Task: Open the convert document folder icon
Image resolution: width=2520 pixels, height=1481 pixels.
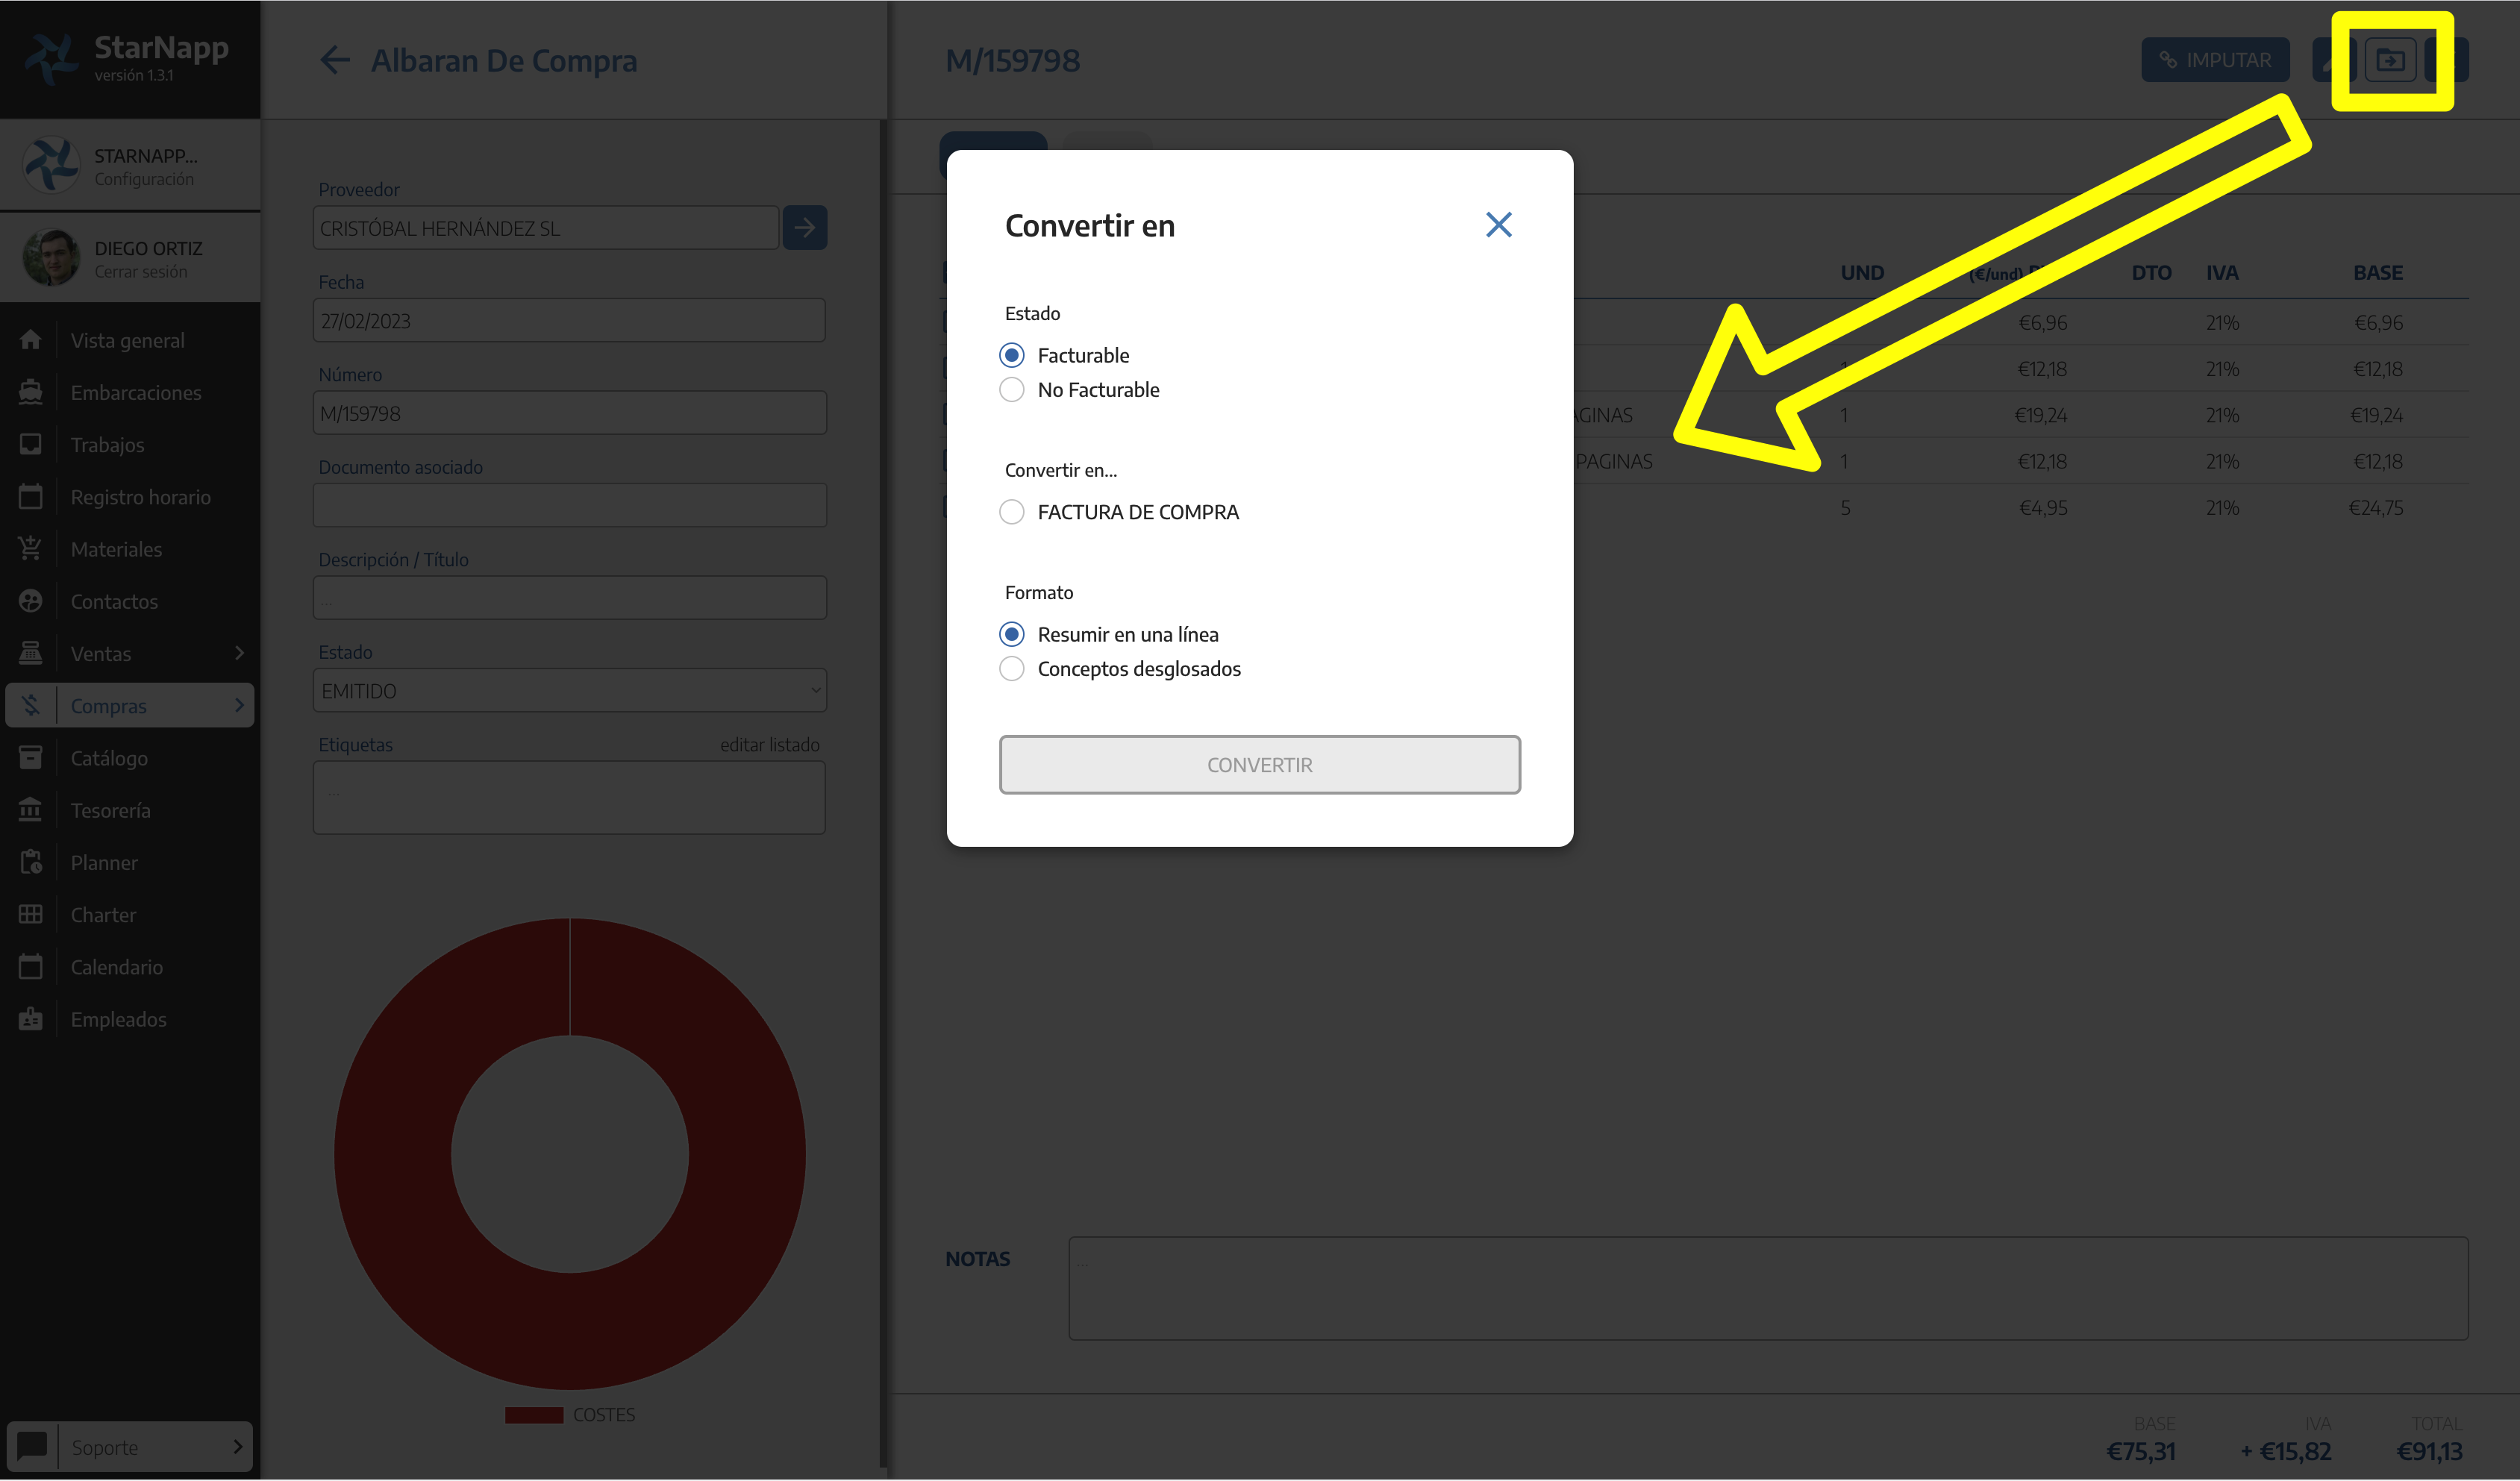Action: tap(2390, 60)
